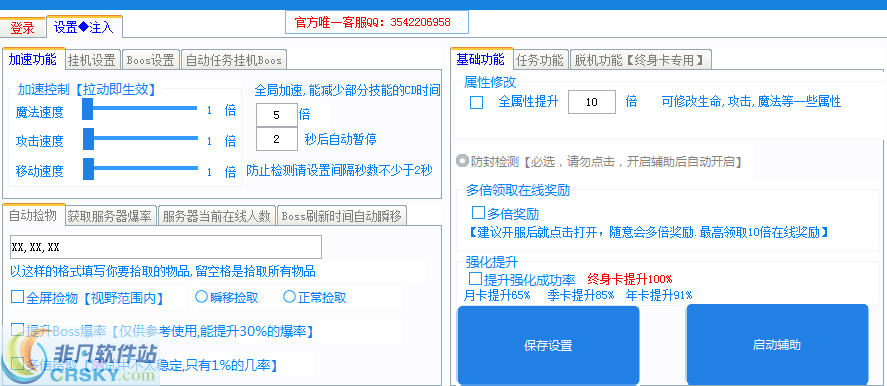887x386 pixels.
Task: Focus the auto-pause seconds field showing 2
Action: point(277,139)
